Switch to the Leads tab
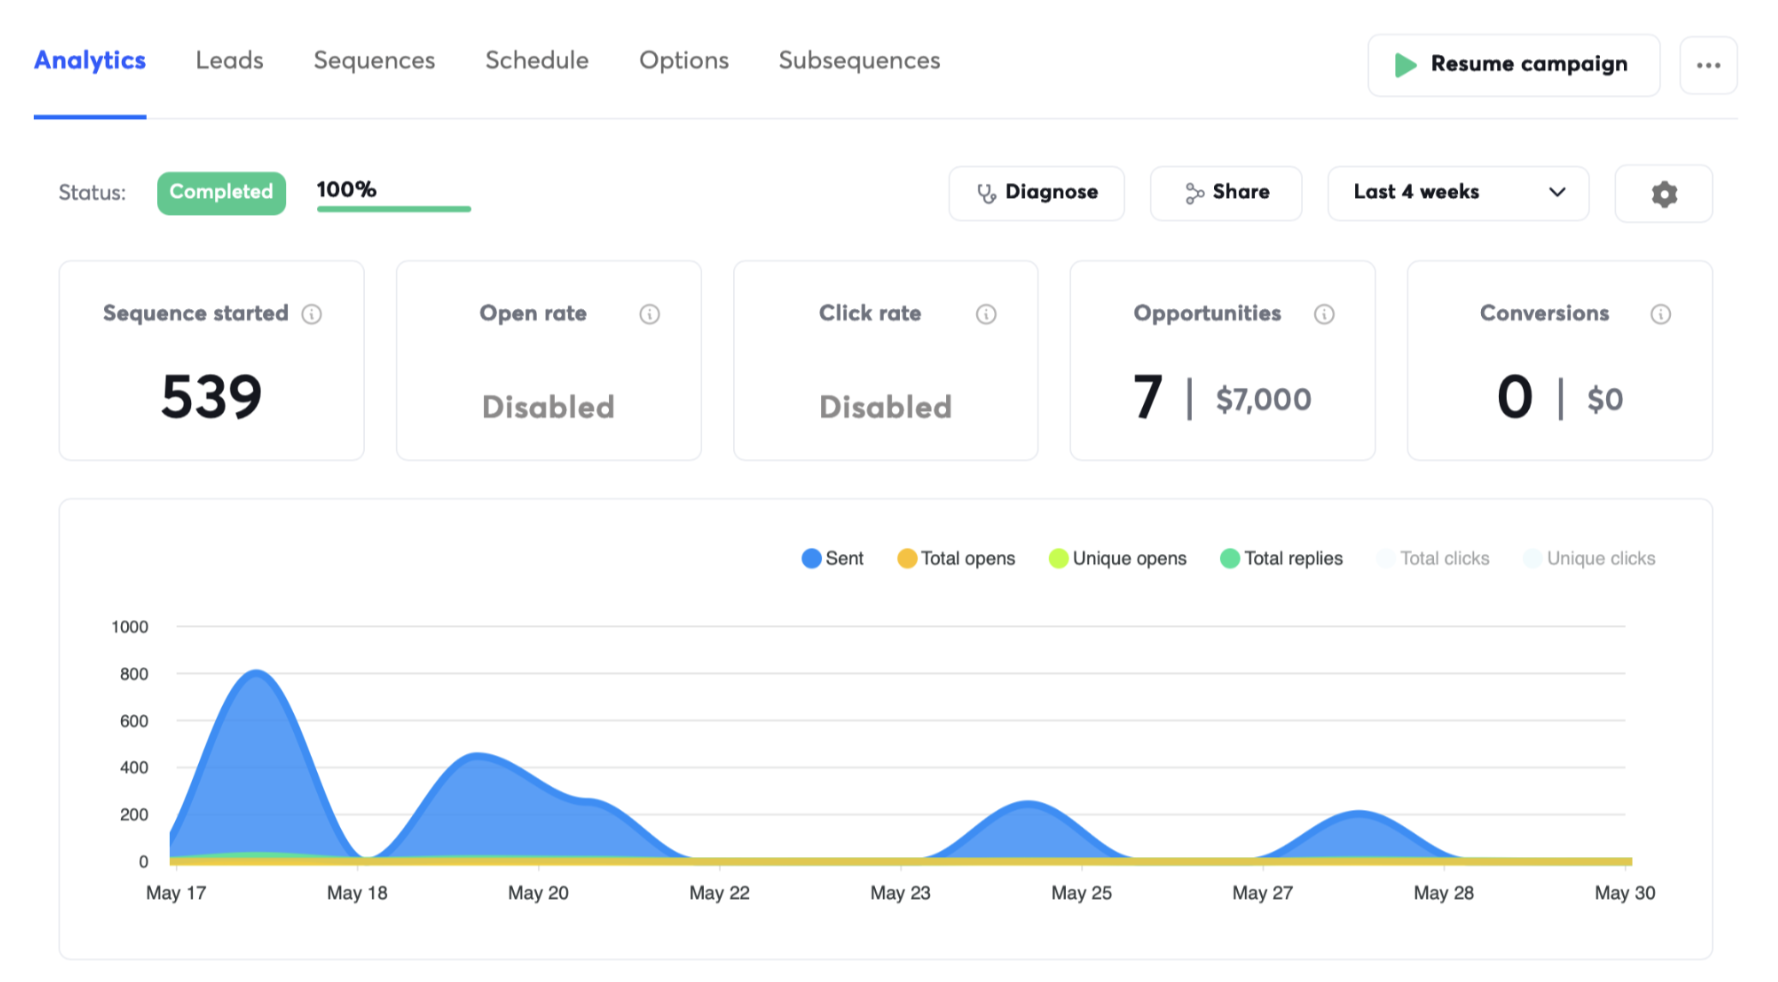 [x=230, y=61]
